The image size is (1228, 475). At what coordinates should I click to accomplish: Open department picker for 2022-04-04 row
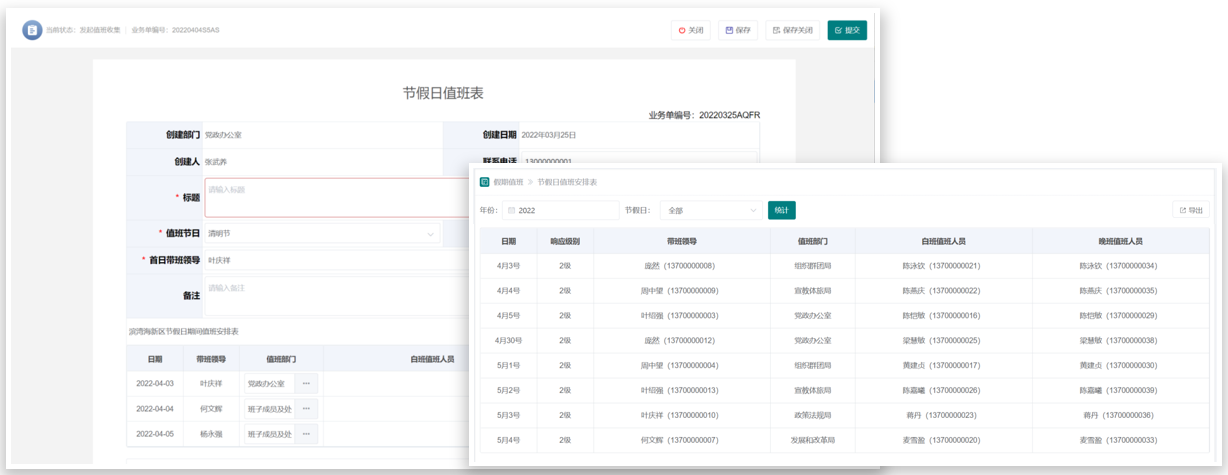[x=306, y=408]
